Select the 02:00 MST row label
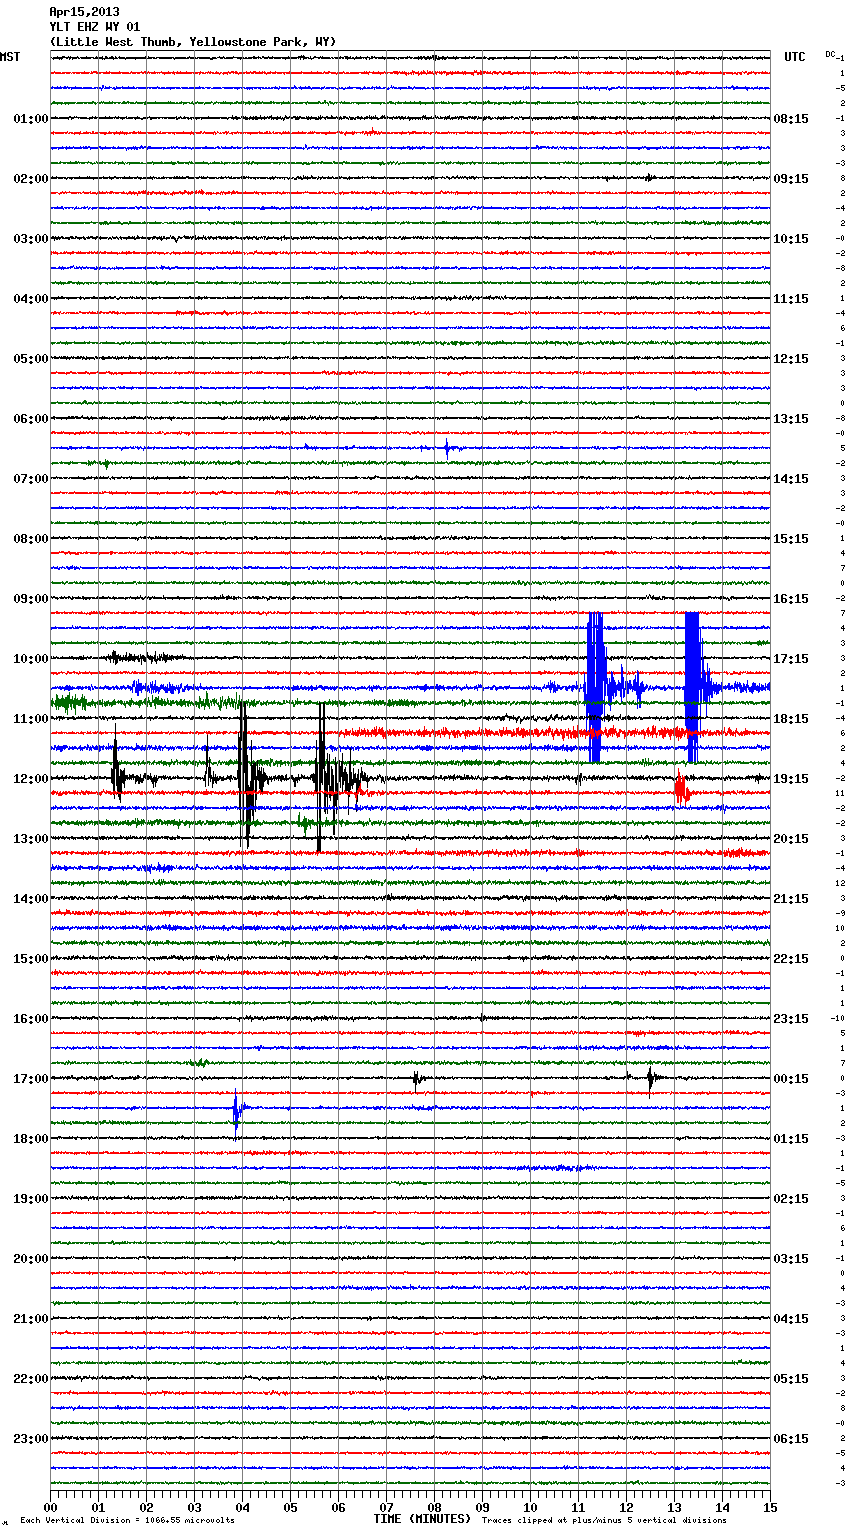The width and height of the screenshot is (850, 1534). click(x=31, y=179)
